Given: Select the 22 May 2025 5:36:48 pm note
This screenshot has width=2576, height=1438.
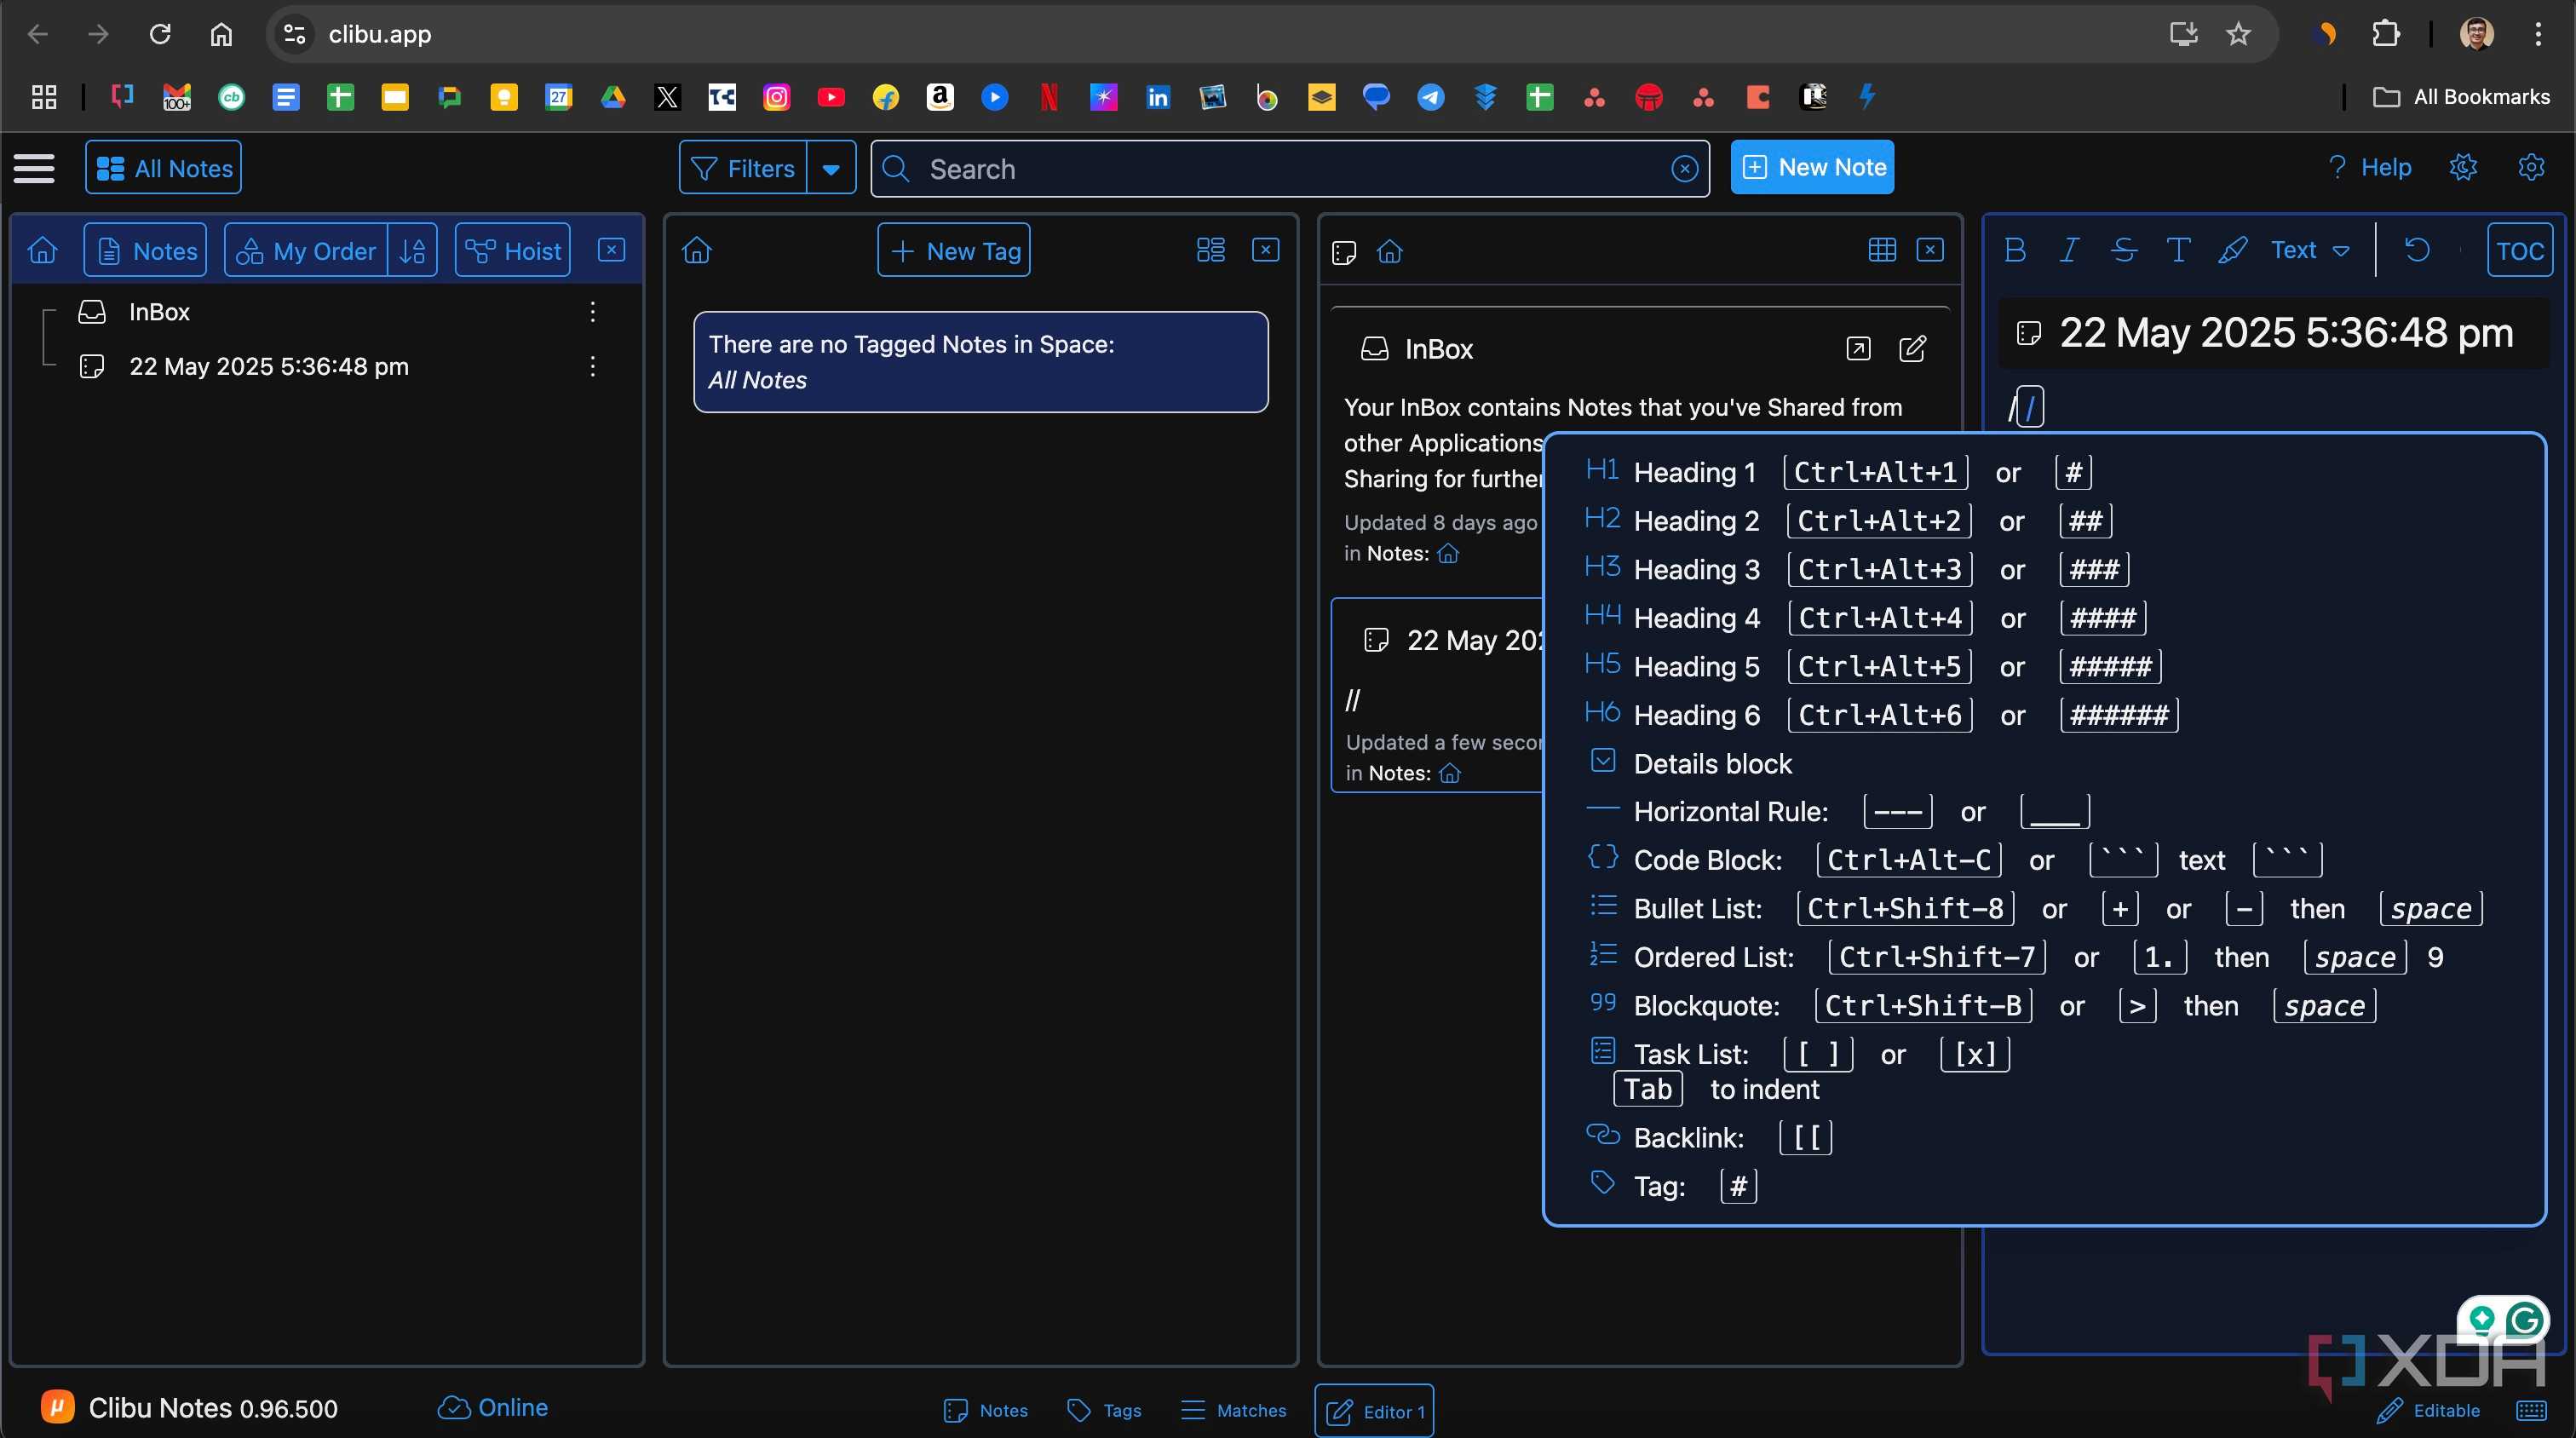Looking at the screenshot, I should coord(268,366).
